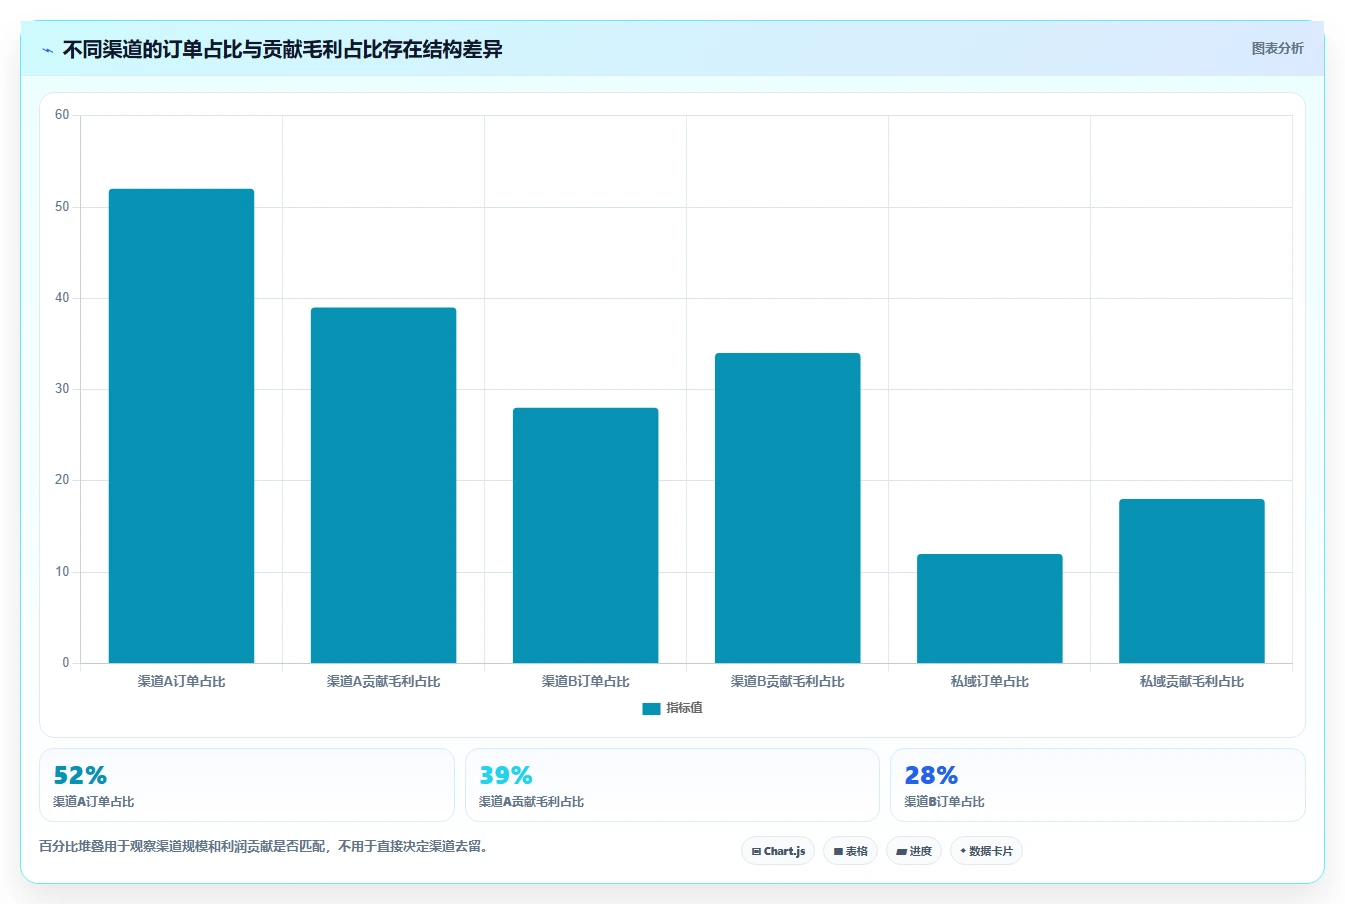Select the 私域贡献毛利占比 bar

tap(1191, 581)
